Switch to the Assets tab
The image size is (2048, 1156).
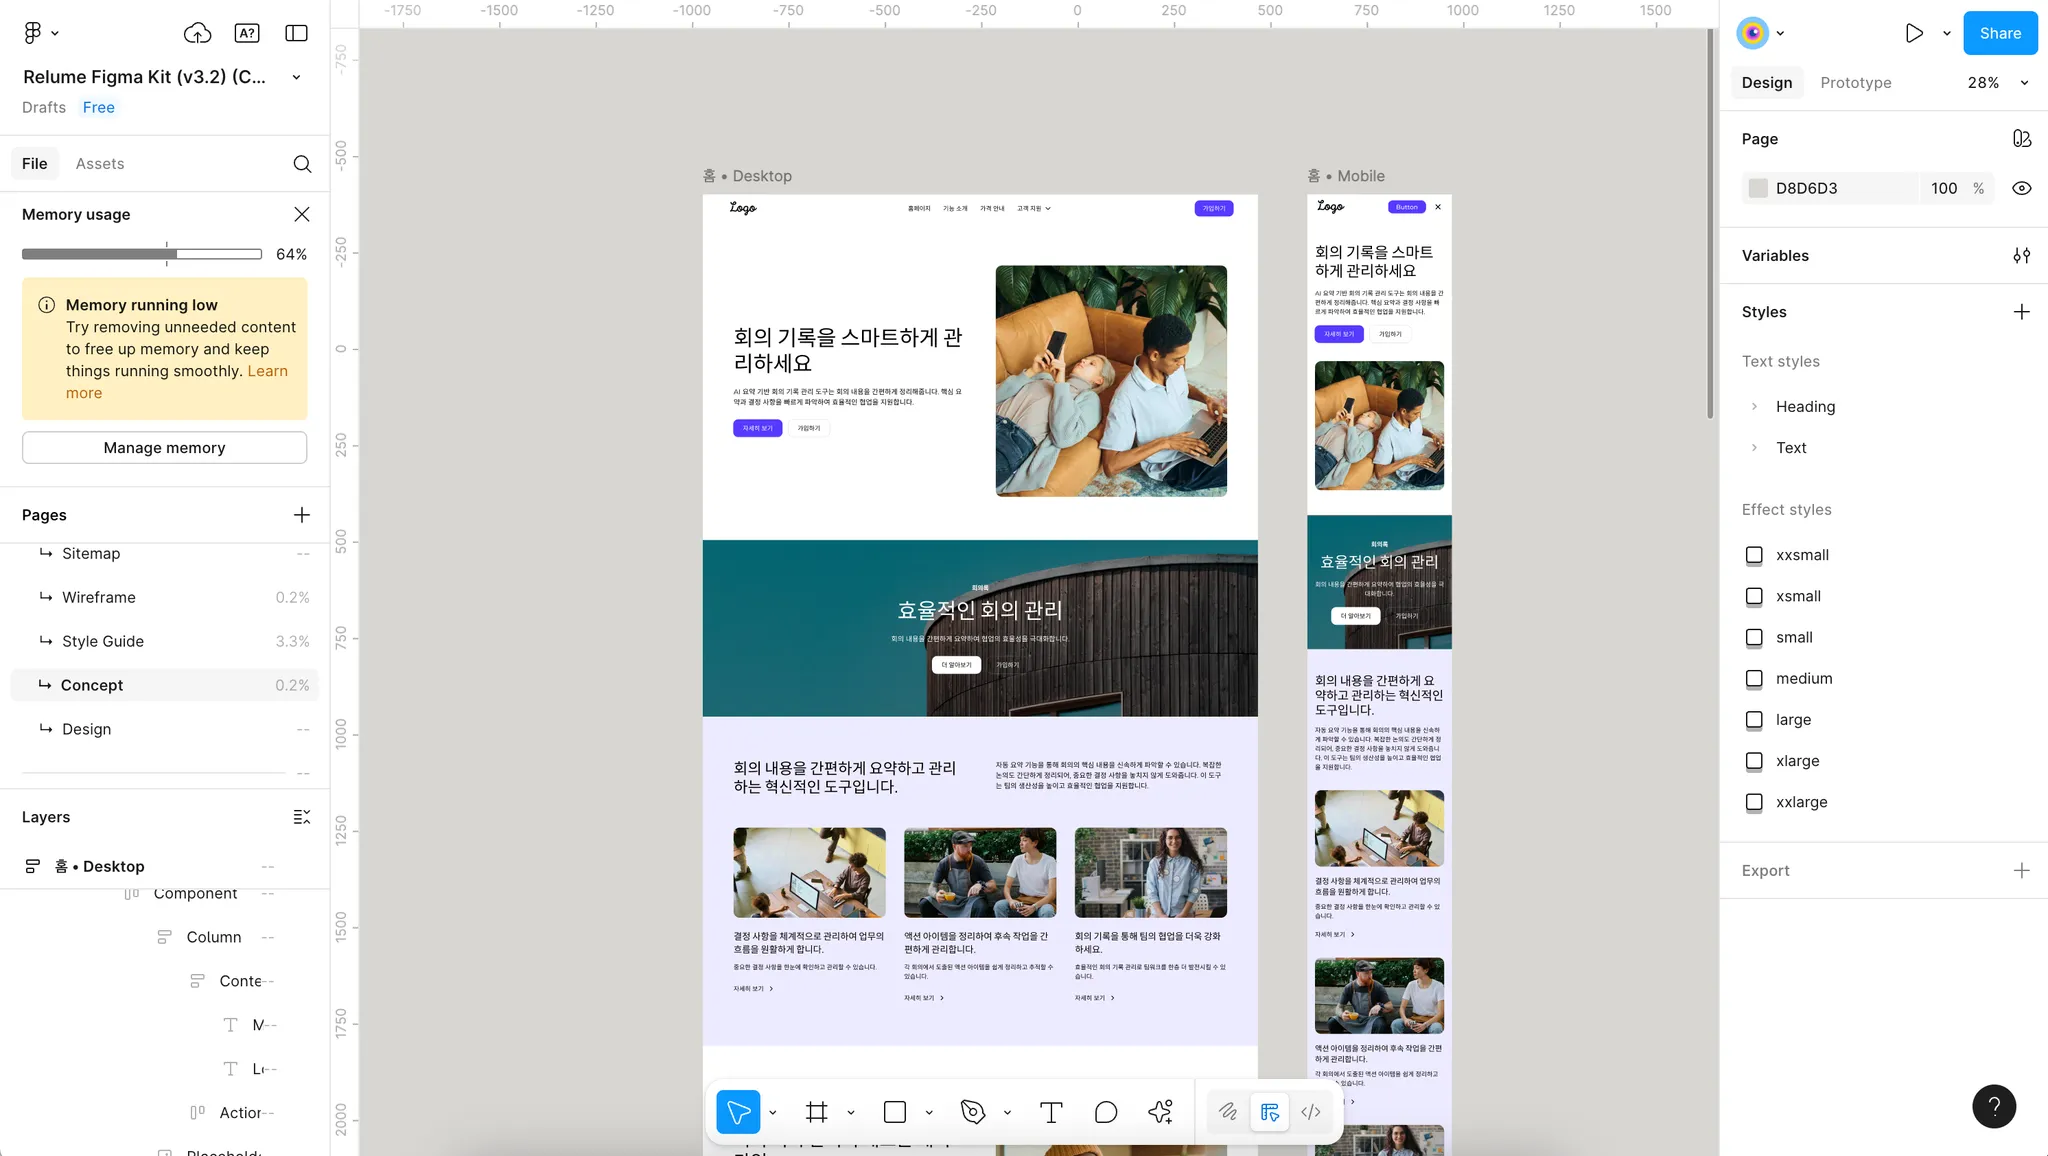coord(100,163)
